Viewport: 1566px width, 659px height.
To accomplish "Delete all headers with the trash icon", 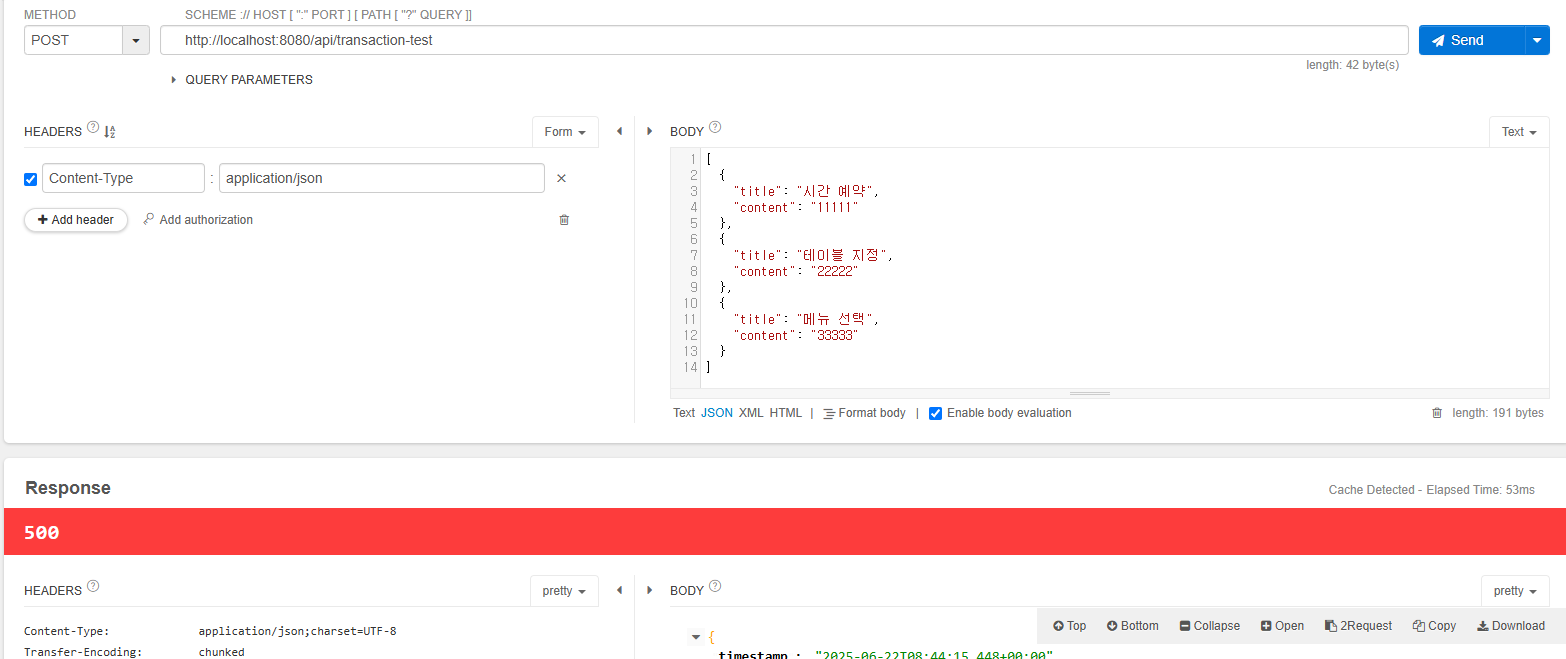I will [564, 220].
